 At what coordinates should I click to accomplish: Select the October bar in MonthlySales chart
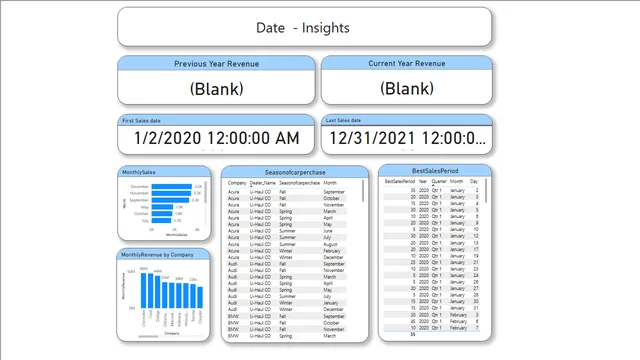click(162, 213)
